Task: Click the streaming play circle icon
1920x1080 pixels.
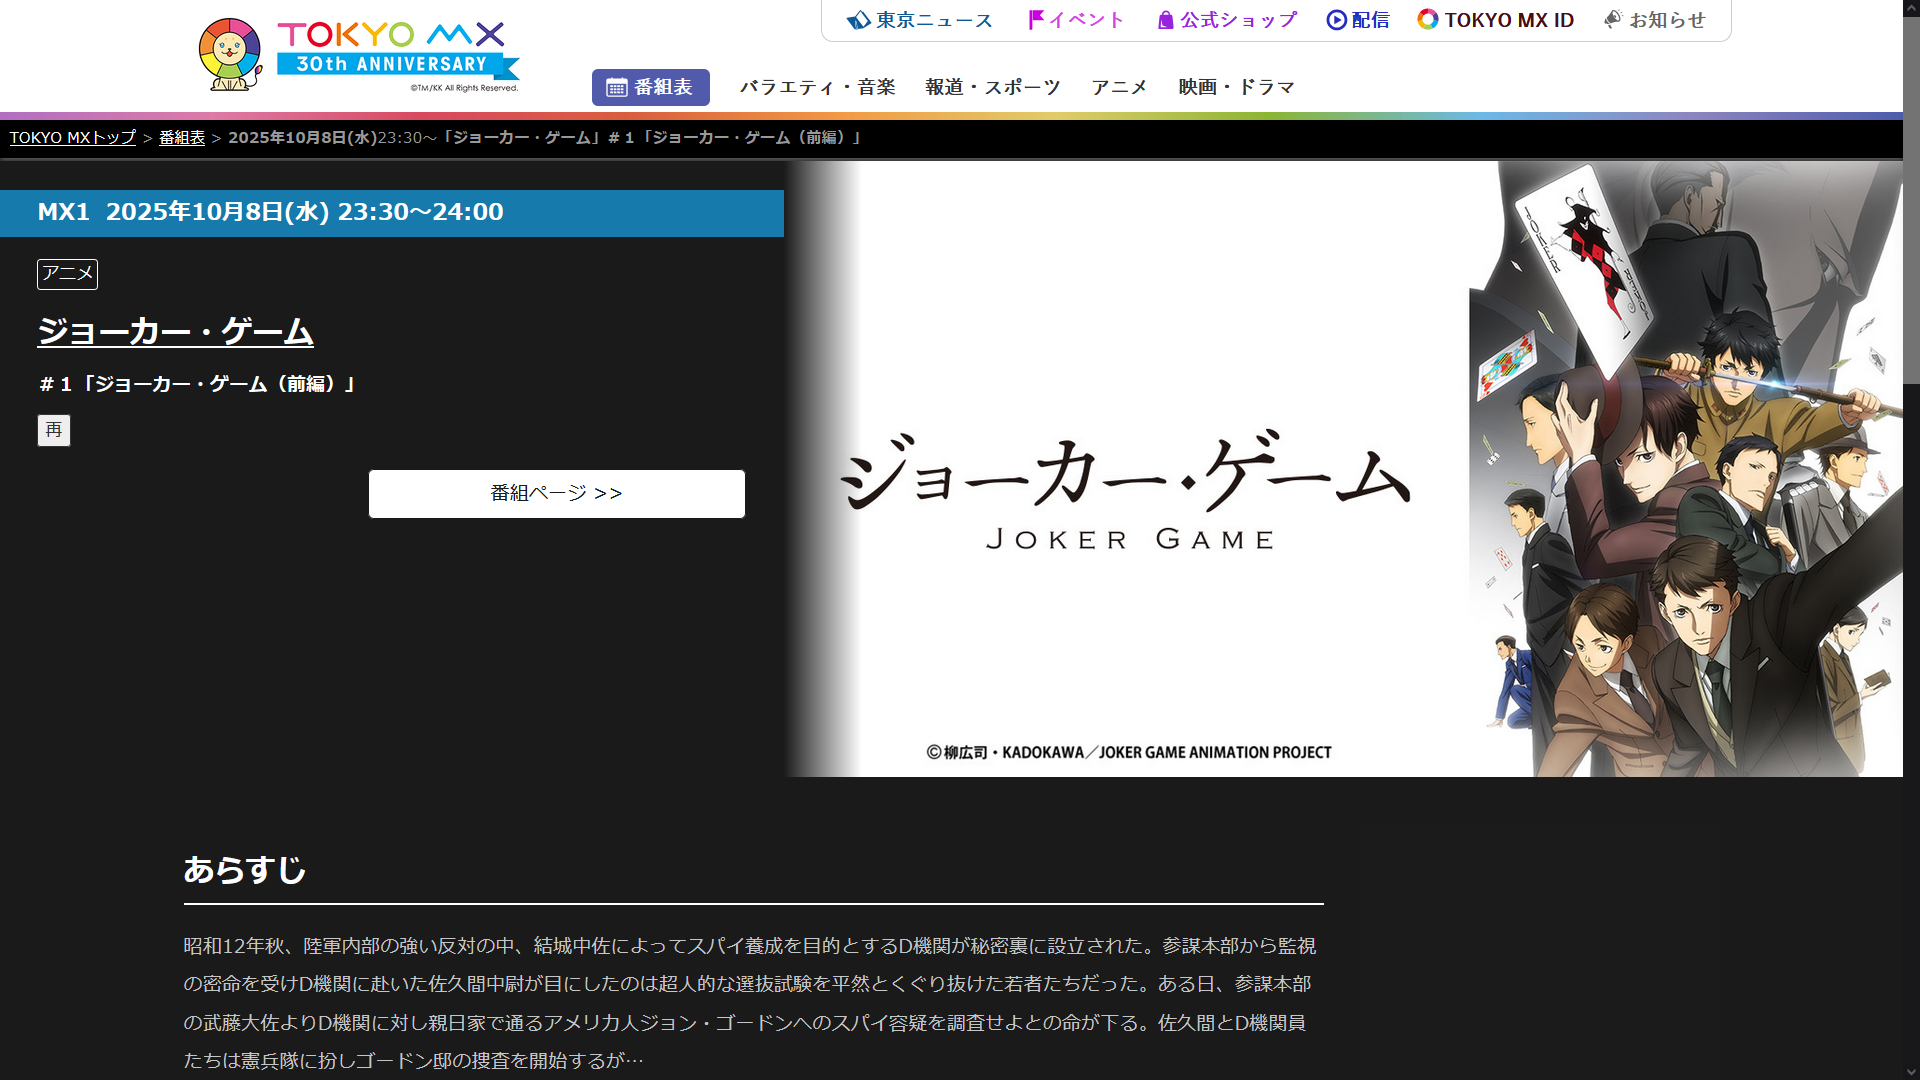Action: [x=1336, y=20]
